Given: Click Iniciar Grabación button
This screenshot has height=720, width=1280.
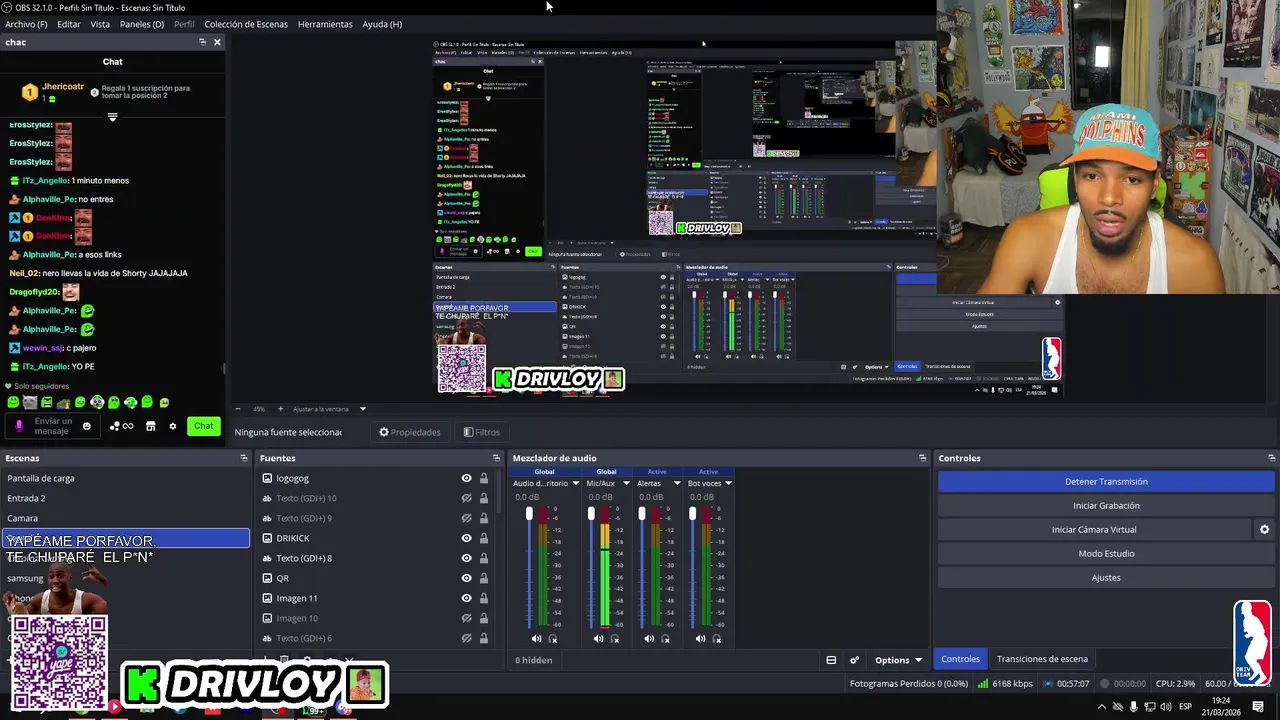Looking at the screenshot, I should [1106, 506].
